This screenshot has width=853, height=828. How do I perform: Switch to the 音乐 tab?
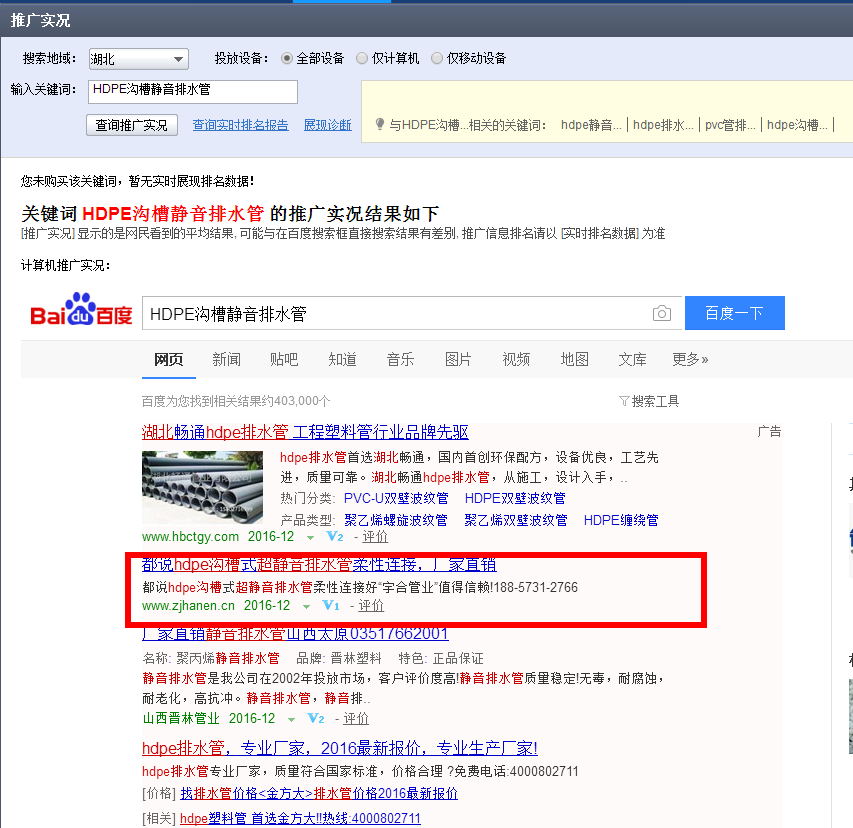pos(400,360)
